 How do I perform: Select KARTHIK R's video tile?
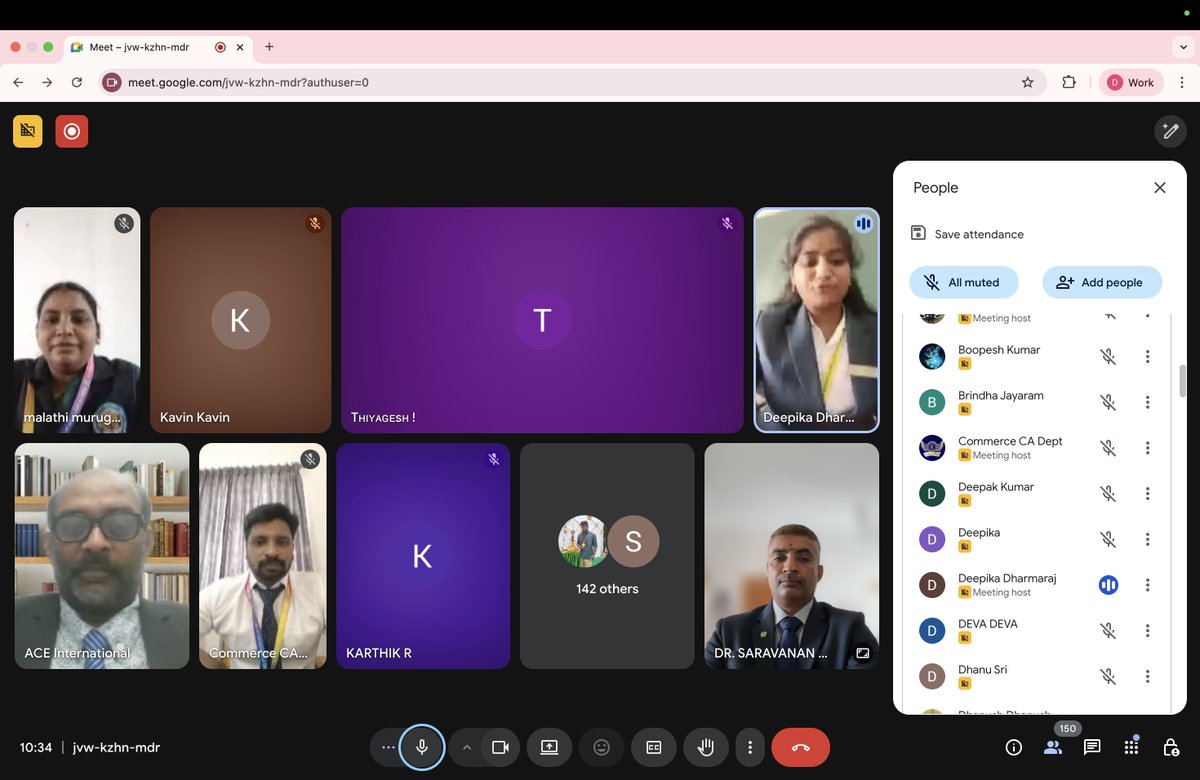pos(423,556)
